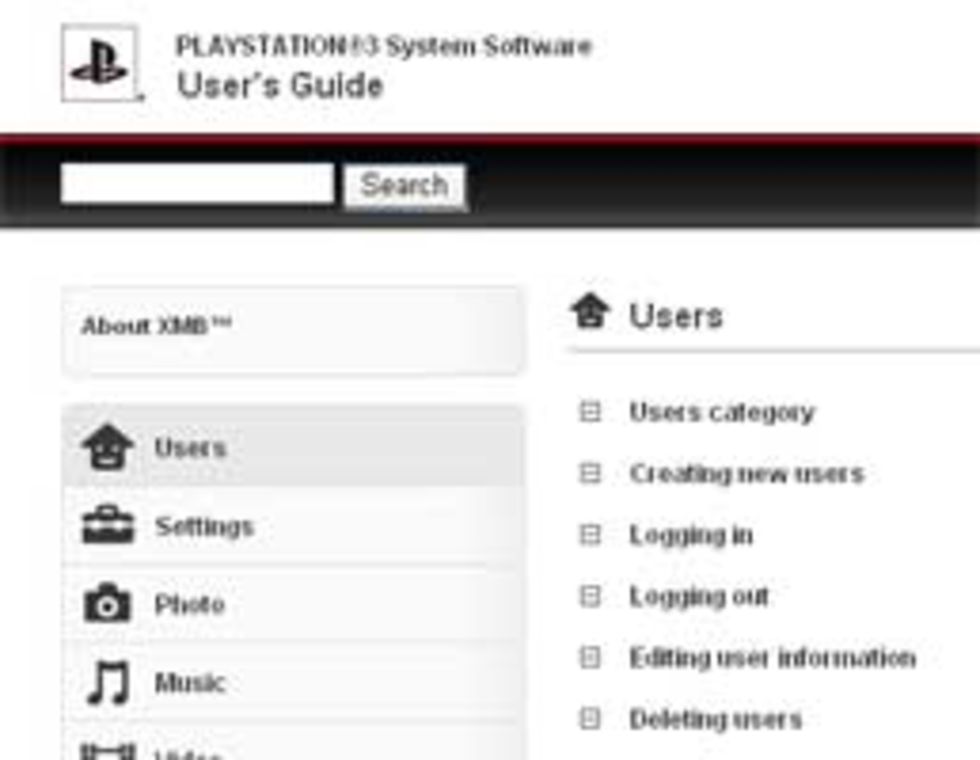Click the Logging out bullet icon
The height and width of the screenshot is (760, 980).
coord(590,597)
